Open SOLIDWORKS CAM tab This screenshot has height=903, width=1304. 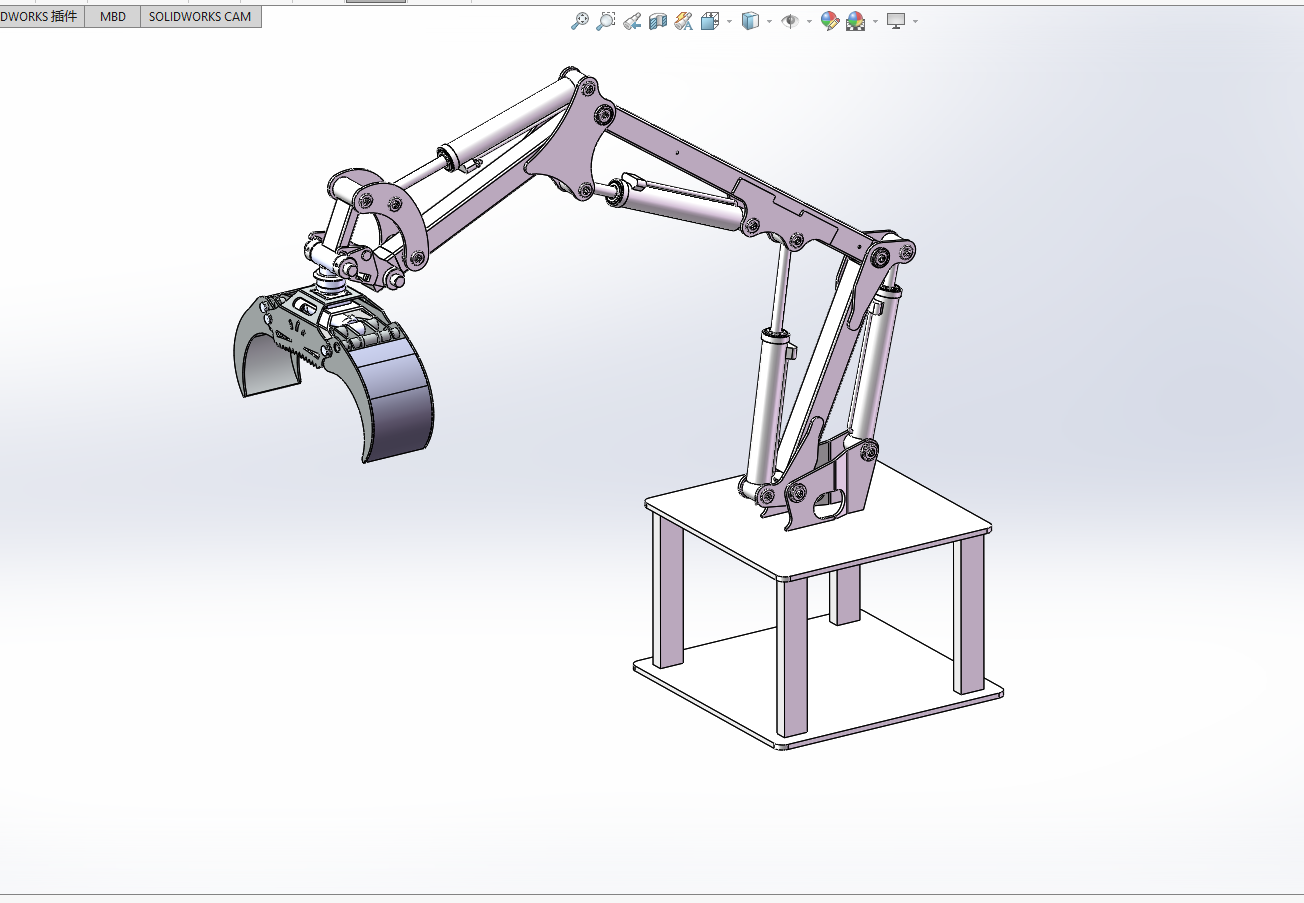point(200,17)
